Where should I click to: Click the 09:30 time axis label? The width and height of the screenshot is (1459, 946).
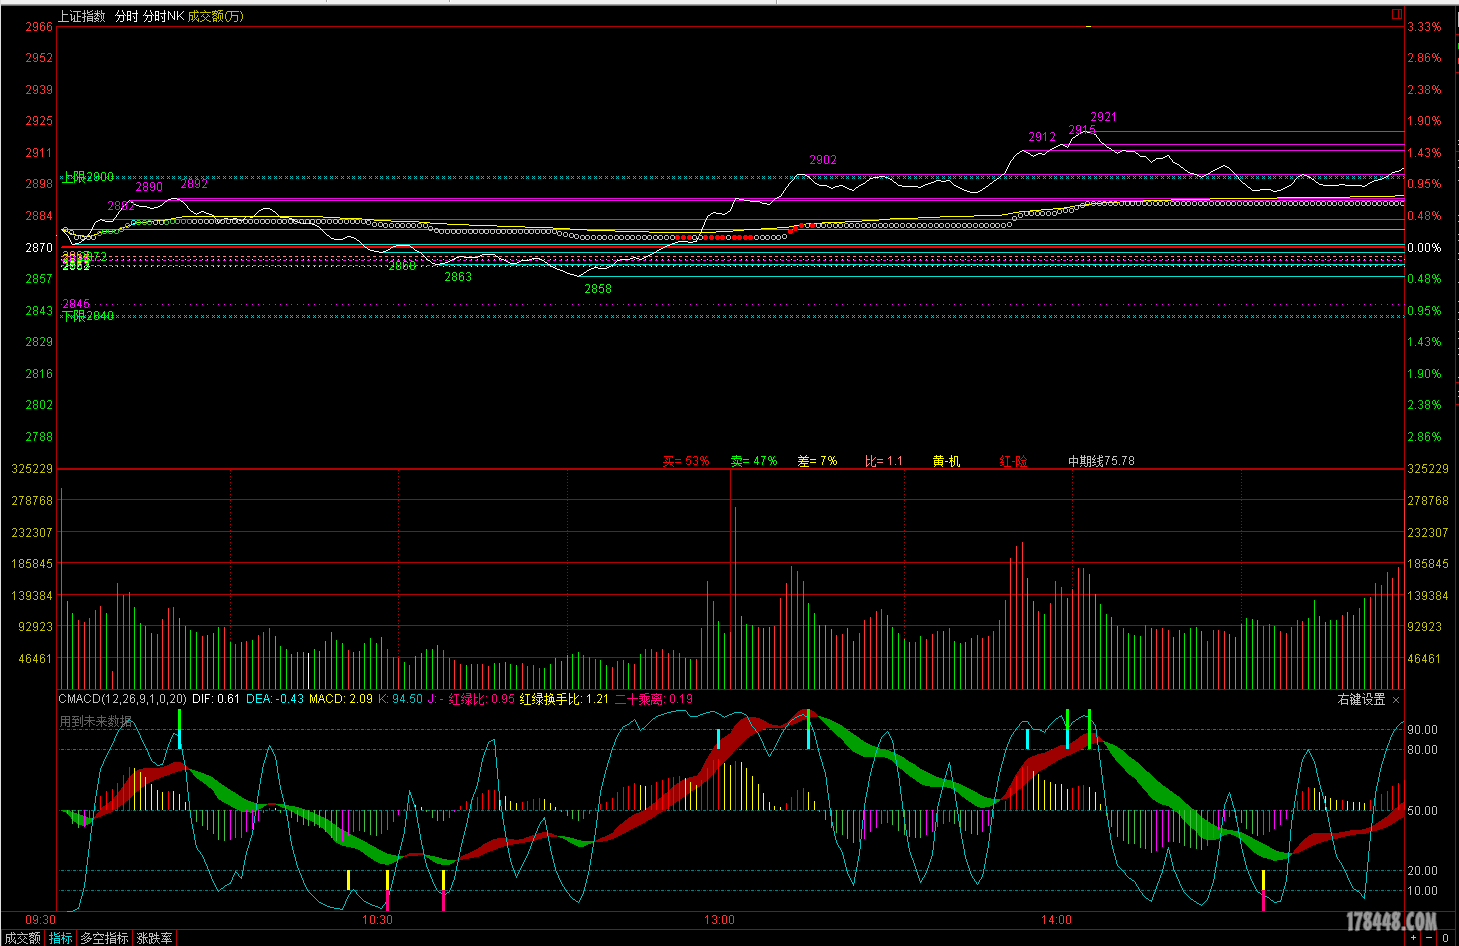[x=41, y=919]
